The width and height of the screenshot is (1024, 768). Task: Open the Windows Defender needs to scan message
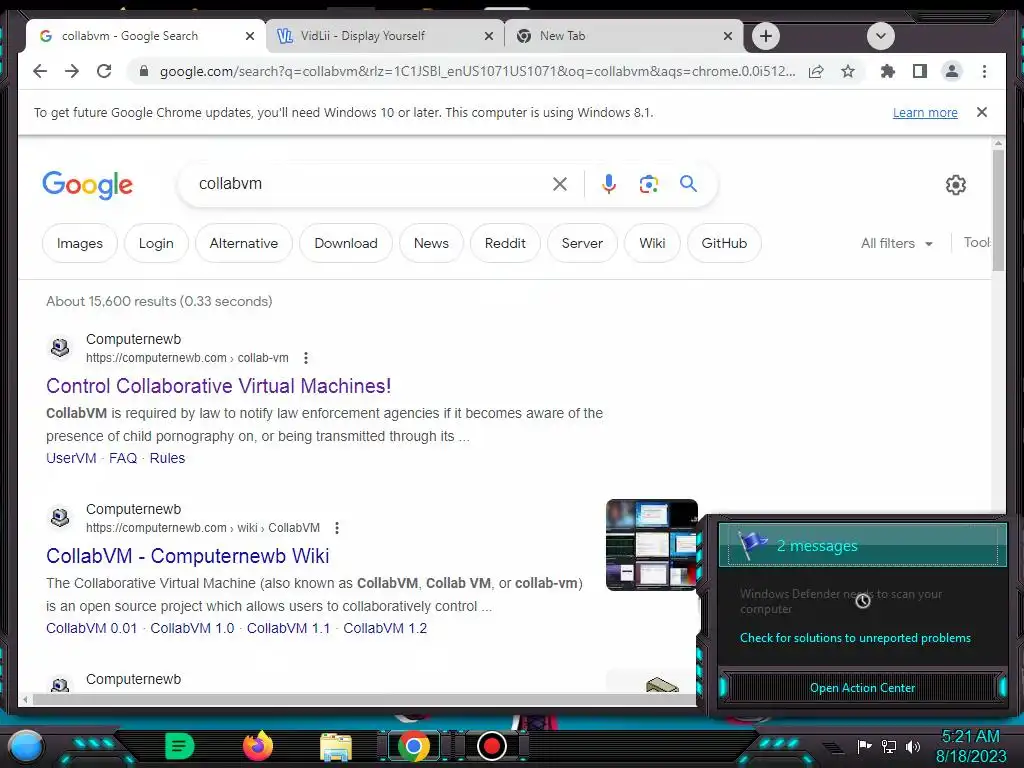pyautogui.click(x=841, y=601)
